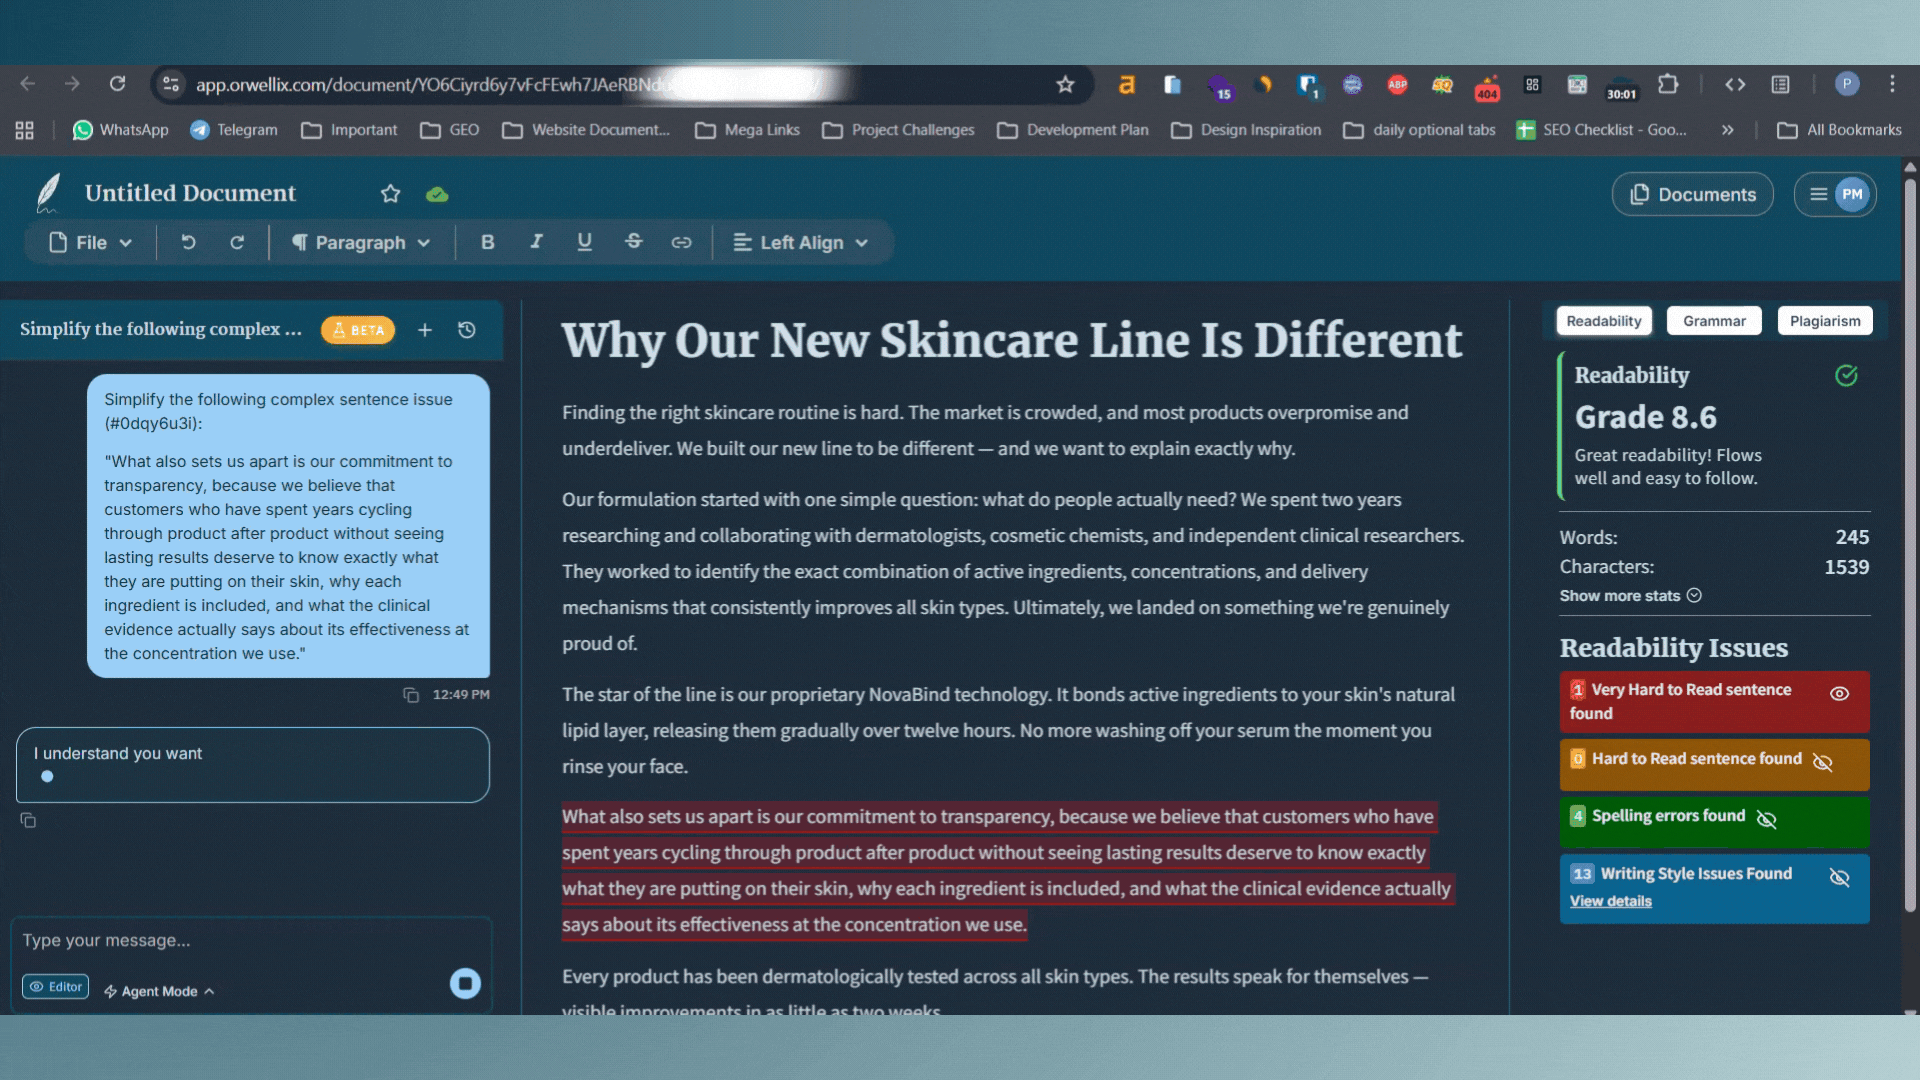
Task: Star the Untitled Document
Action: [391, 194]
